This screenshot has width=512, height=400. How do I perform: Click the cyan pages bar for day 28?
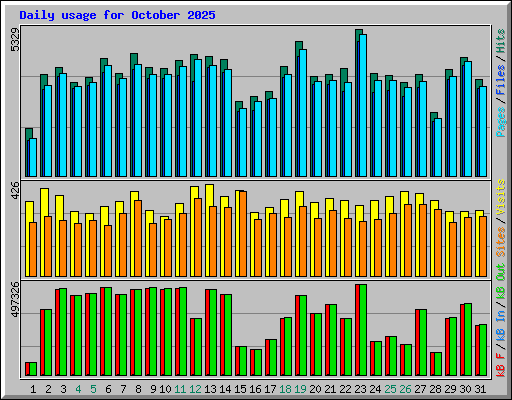(438, 148)
